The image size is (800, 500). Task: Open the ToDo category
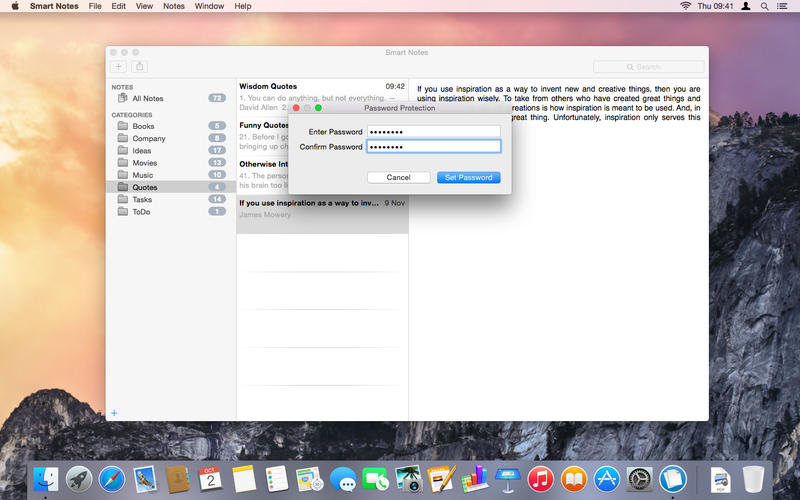(x=171, y=212)
